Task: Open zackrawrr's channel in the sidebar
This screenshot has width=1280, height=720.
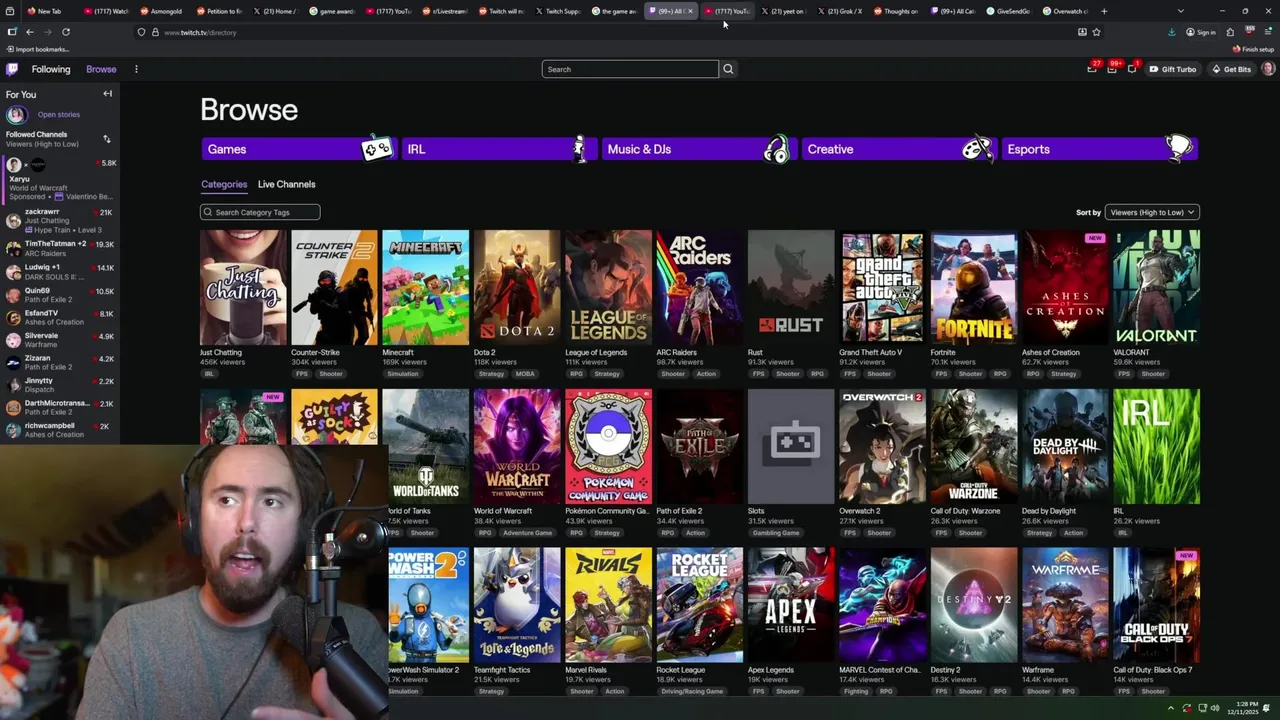Action: (x=60, y=219)
